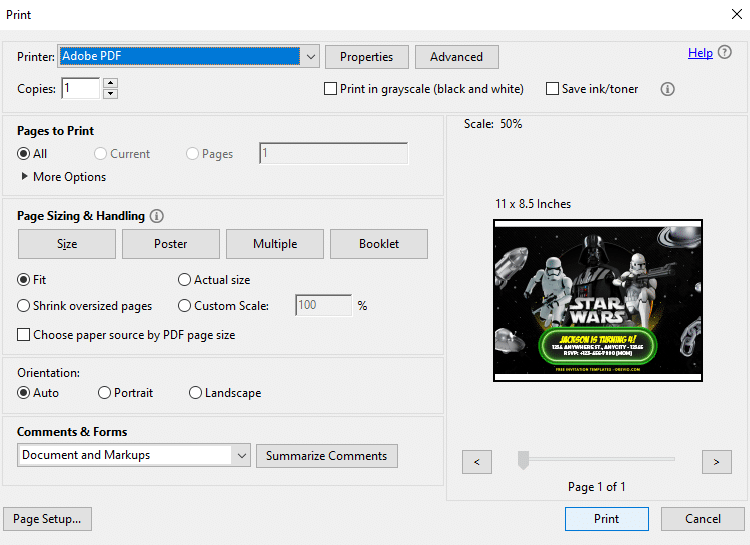750x545 pixels.
Task: Check the Save ink/toner option
Action: pyautogui.click(x=552, y=89)
